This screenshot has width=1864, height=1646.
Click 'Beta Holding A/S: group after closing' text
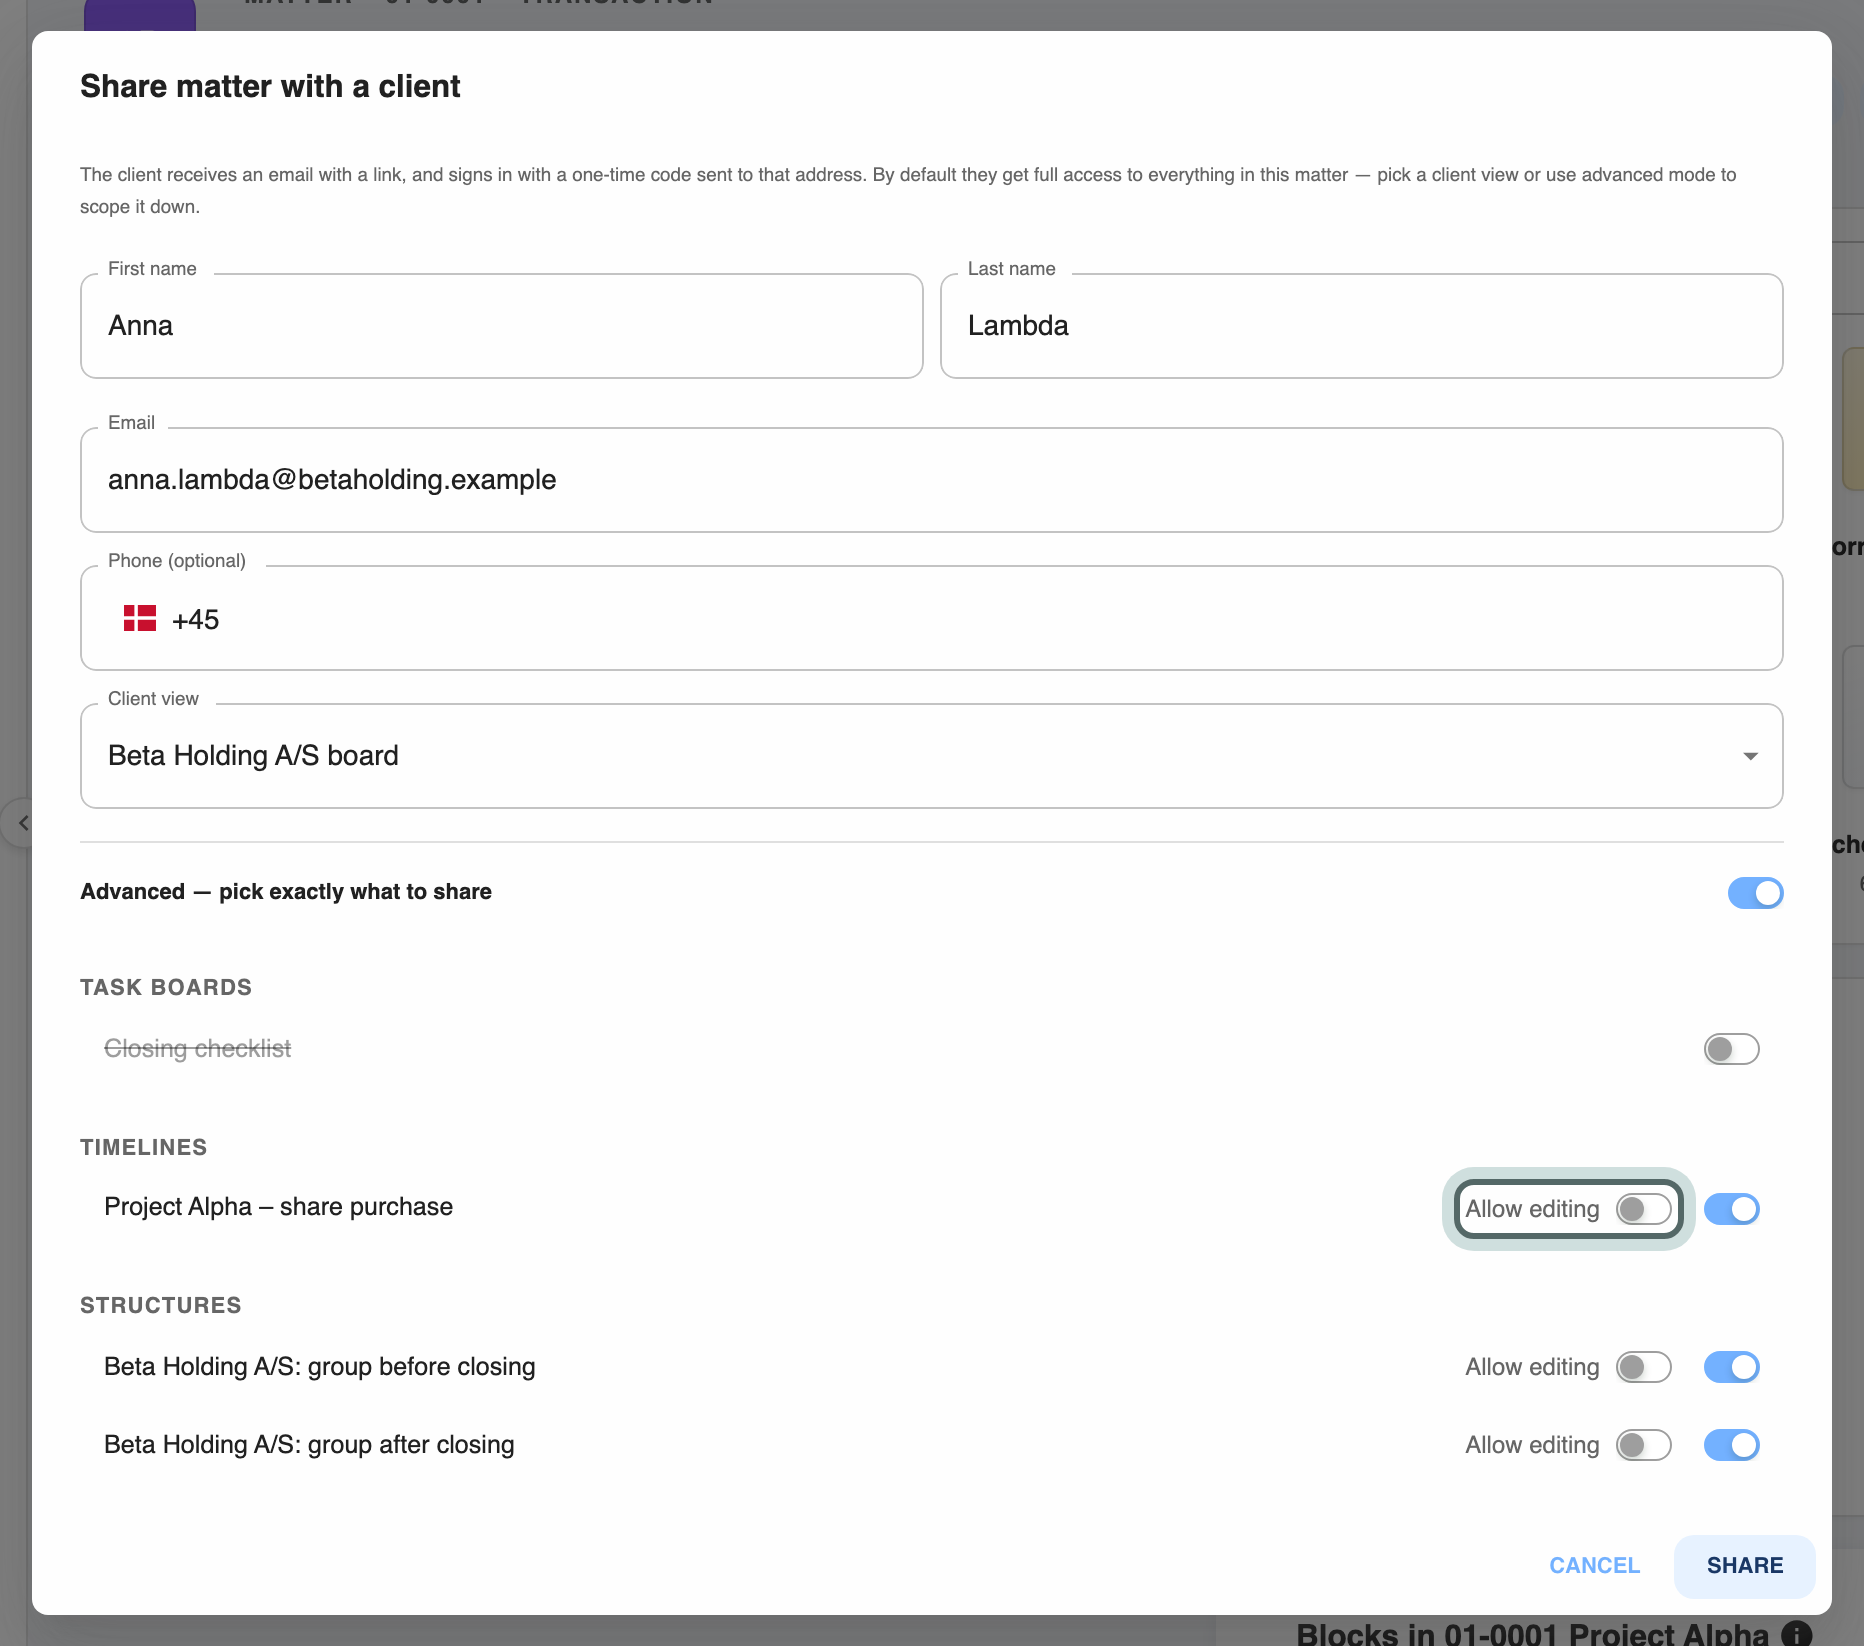click(309, 1445)
